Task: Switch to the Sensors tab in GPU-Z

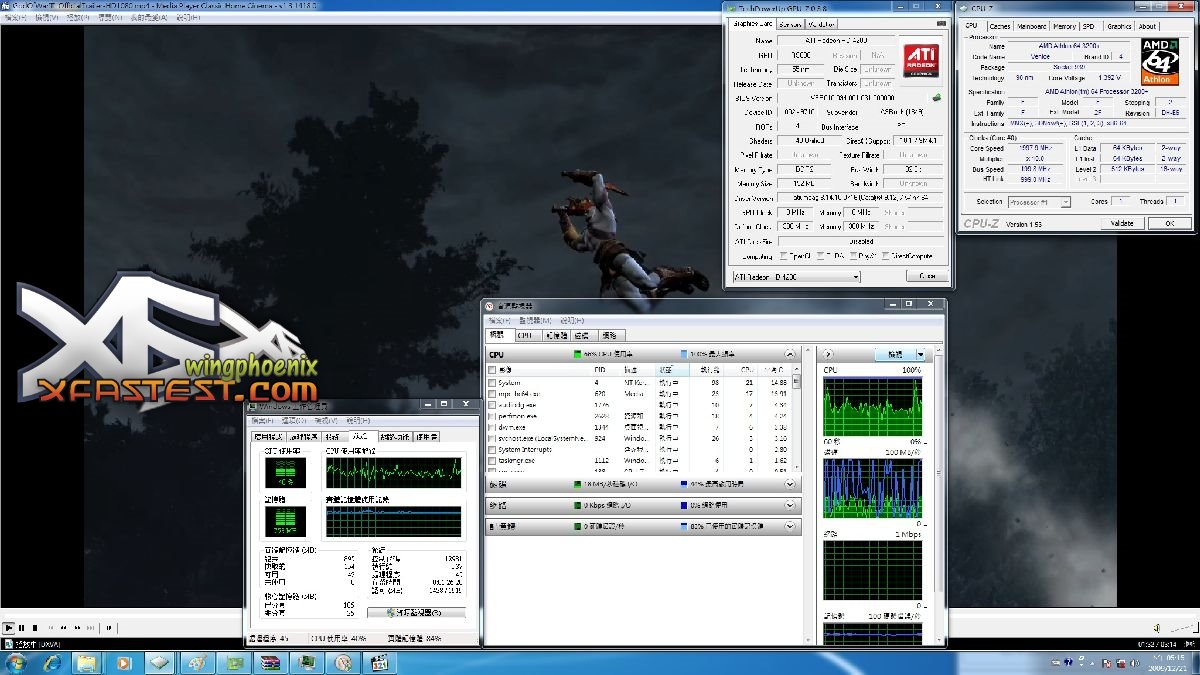Action: click(x=790, y=23)
